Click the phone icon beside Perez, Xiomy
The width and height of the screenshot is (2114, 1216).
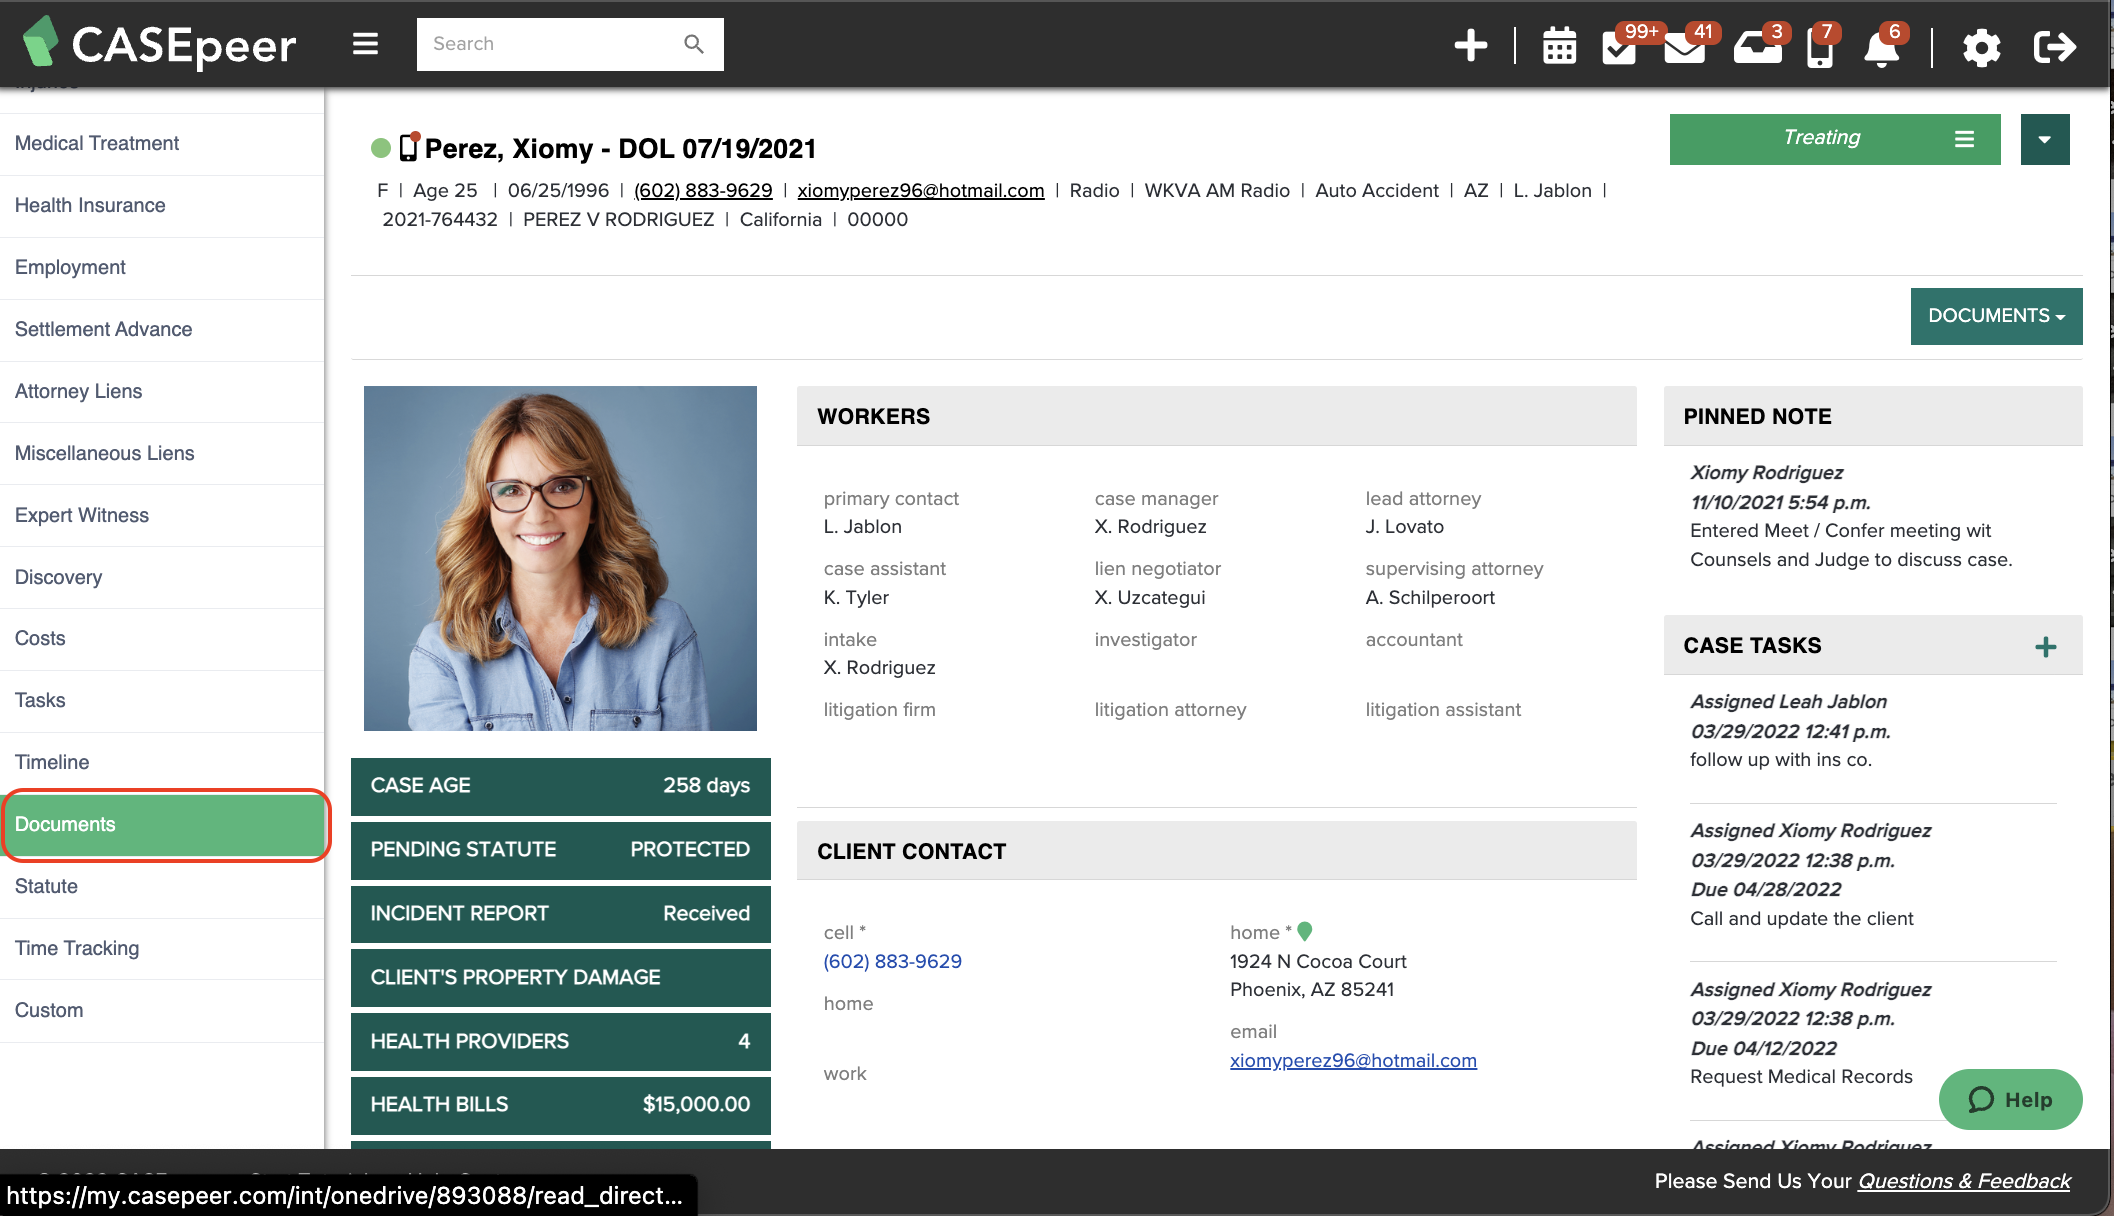point(408,147)
